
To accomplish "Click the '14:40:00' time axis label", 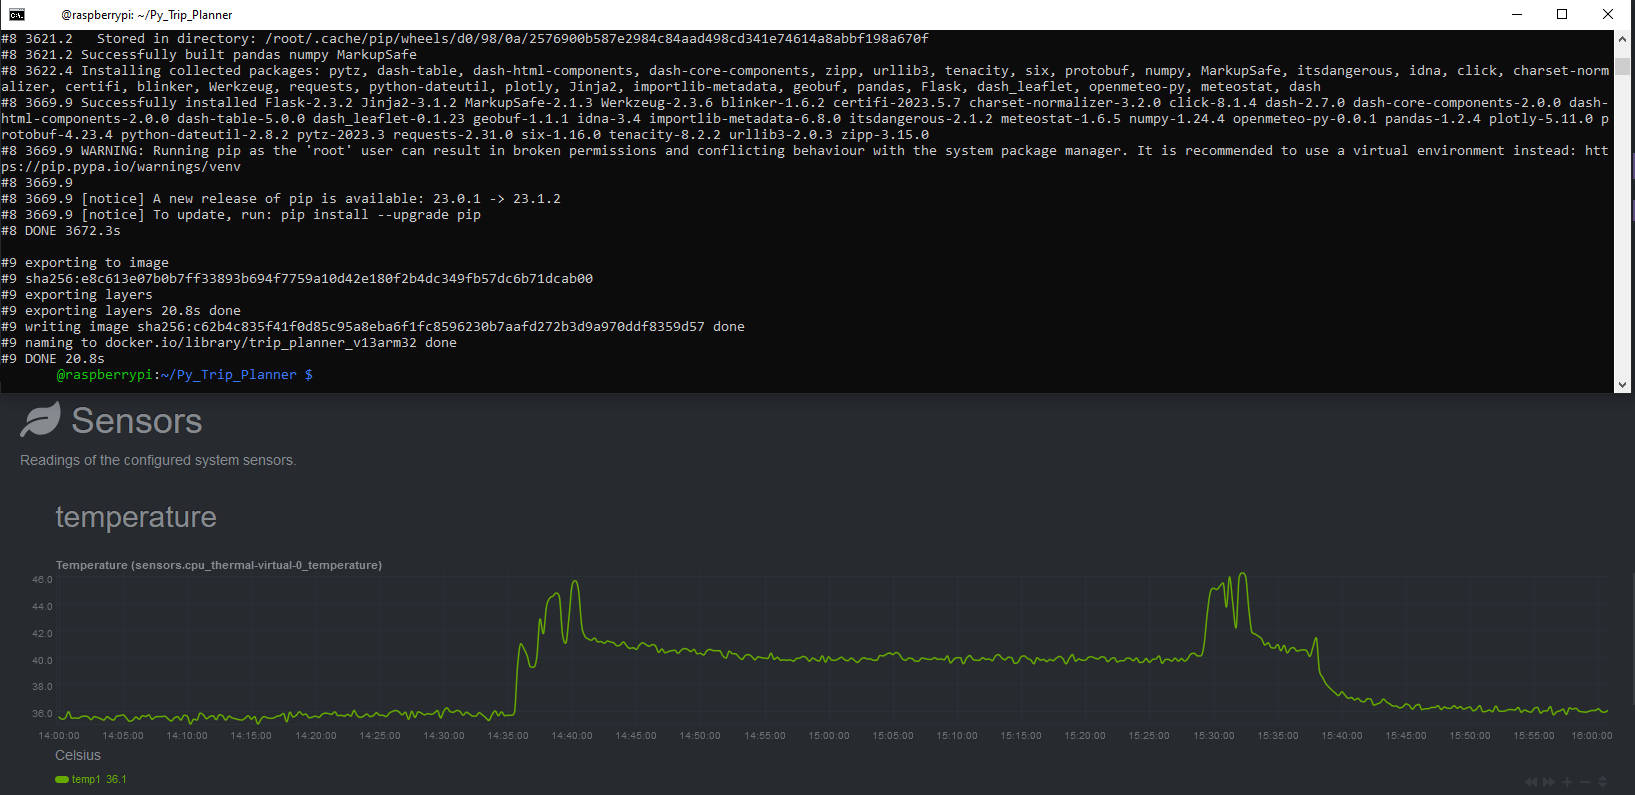I will (x=572, y=736).
